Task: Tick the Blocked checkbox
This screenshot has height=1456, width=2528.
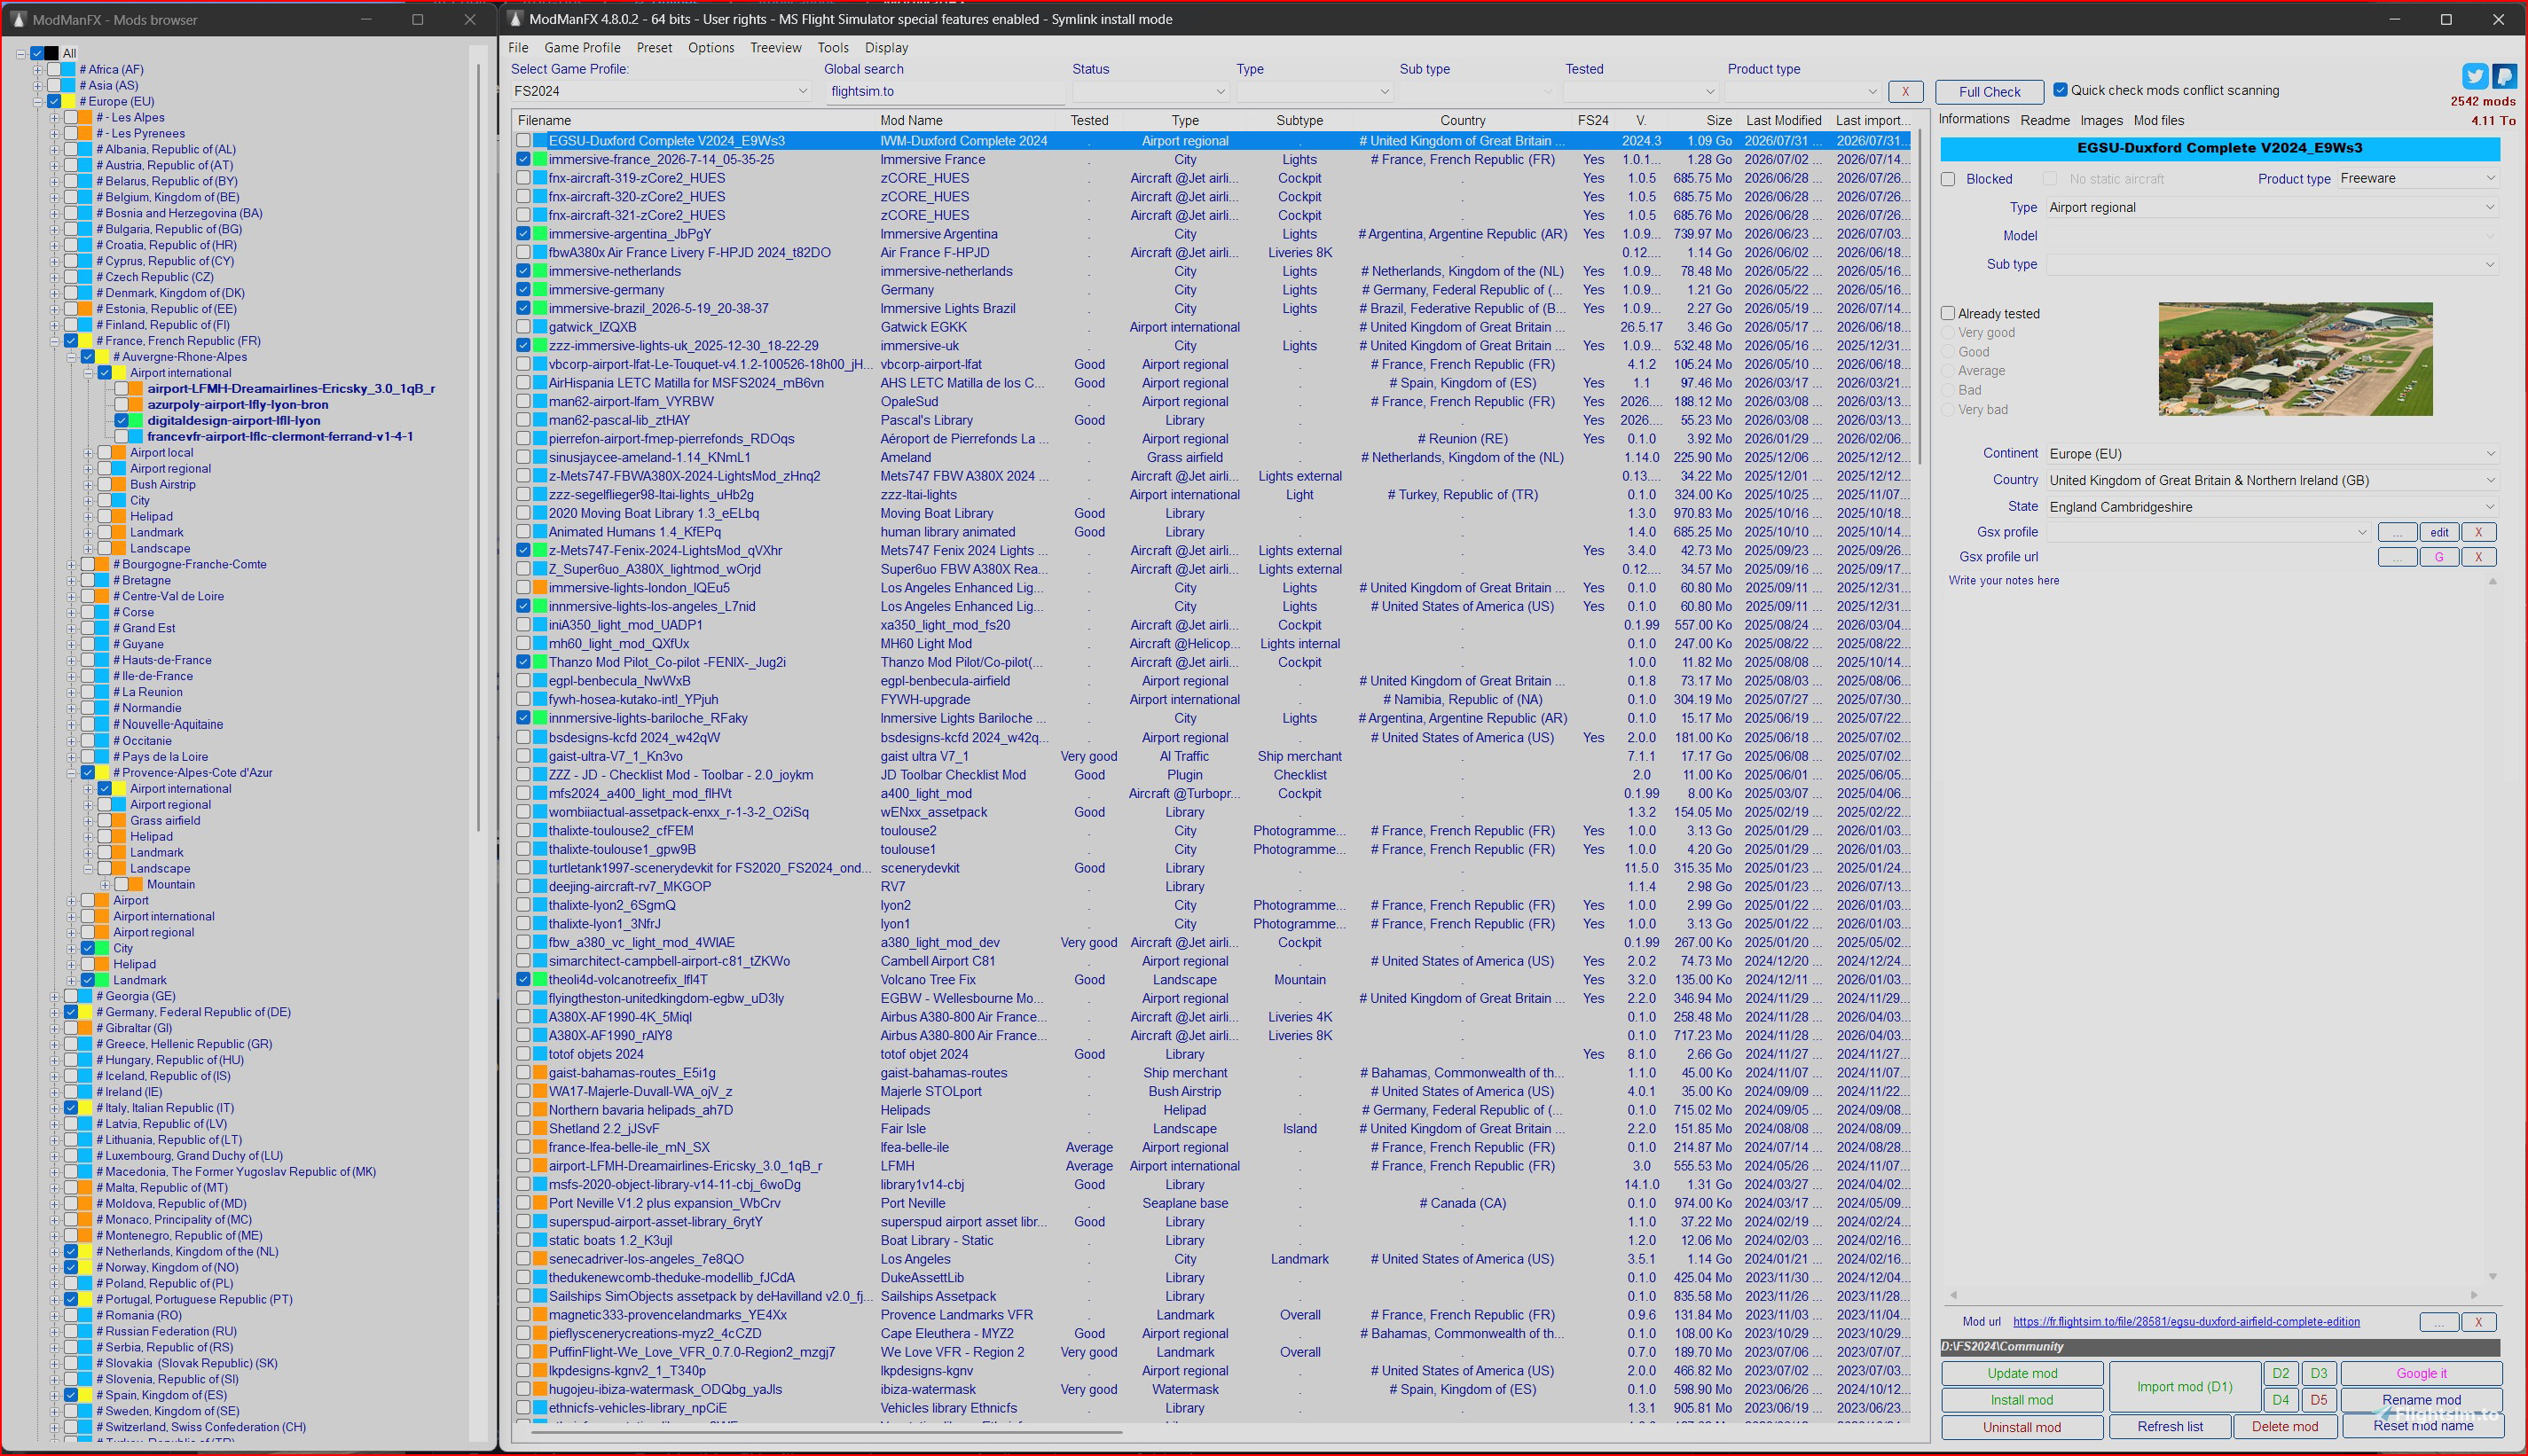Action: pos(1948,179)
